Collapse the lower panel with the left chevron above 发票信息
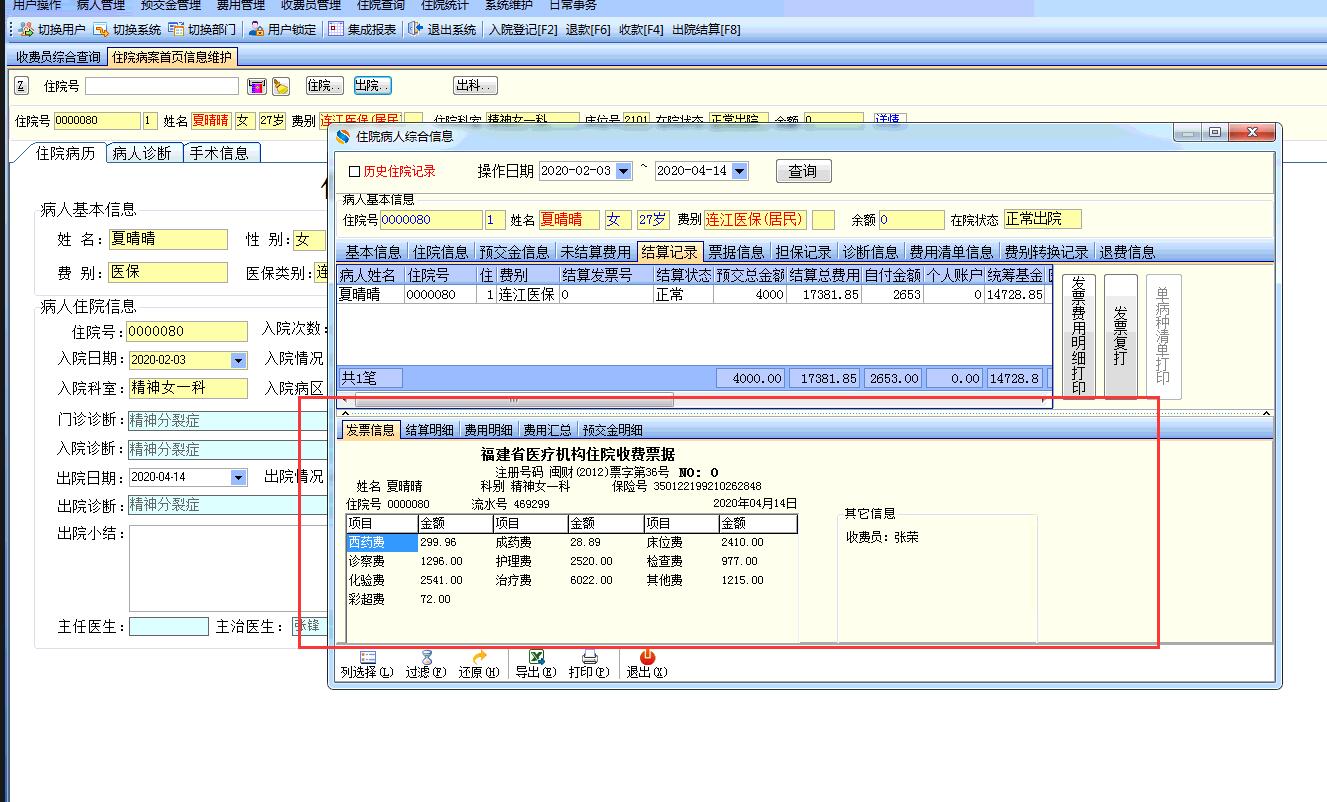Image resolution: width=1327 pixels, height=802 pixels. (345, 412)
